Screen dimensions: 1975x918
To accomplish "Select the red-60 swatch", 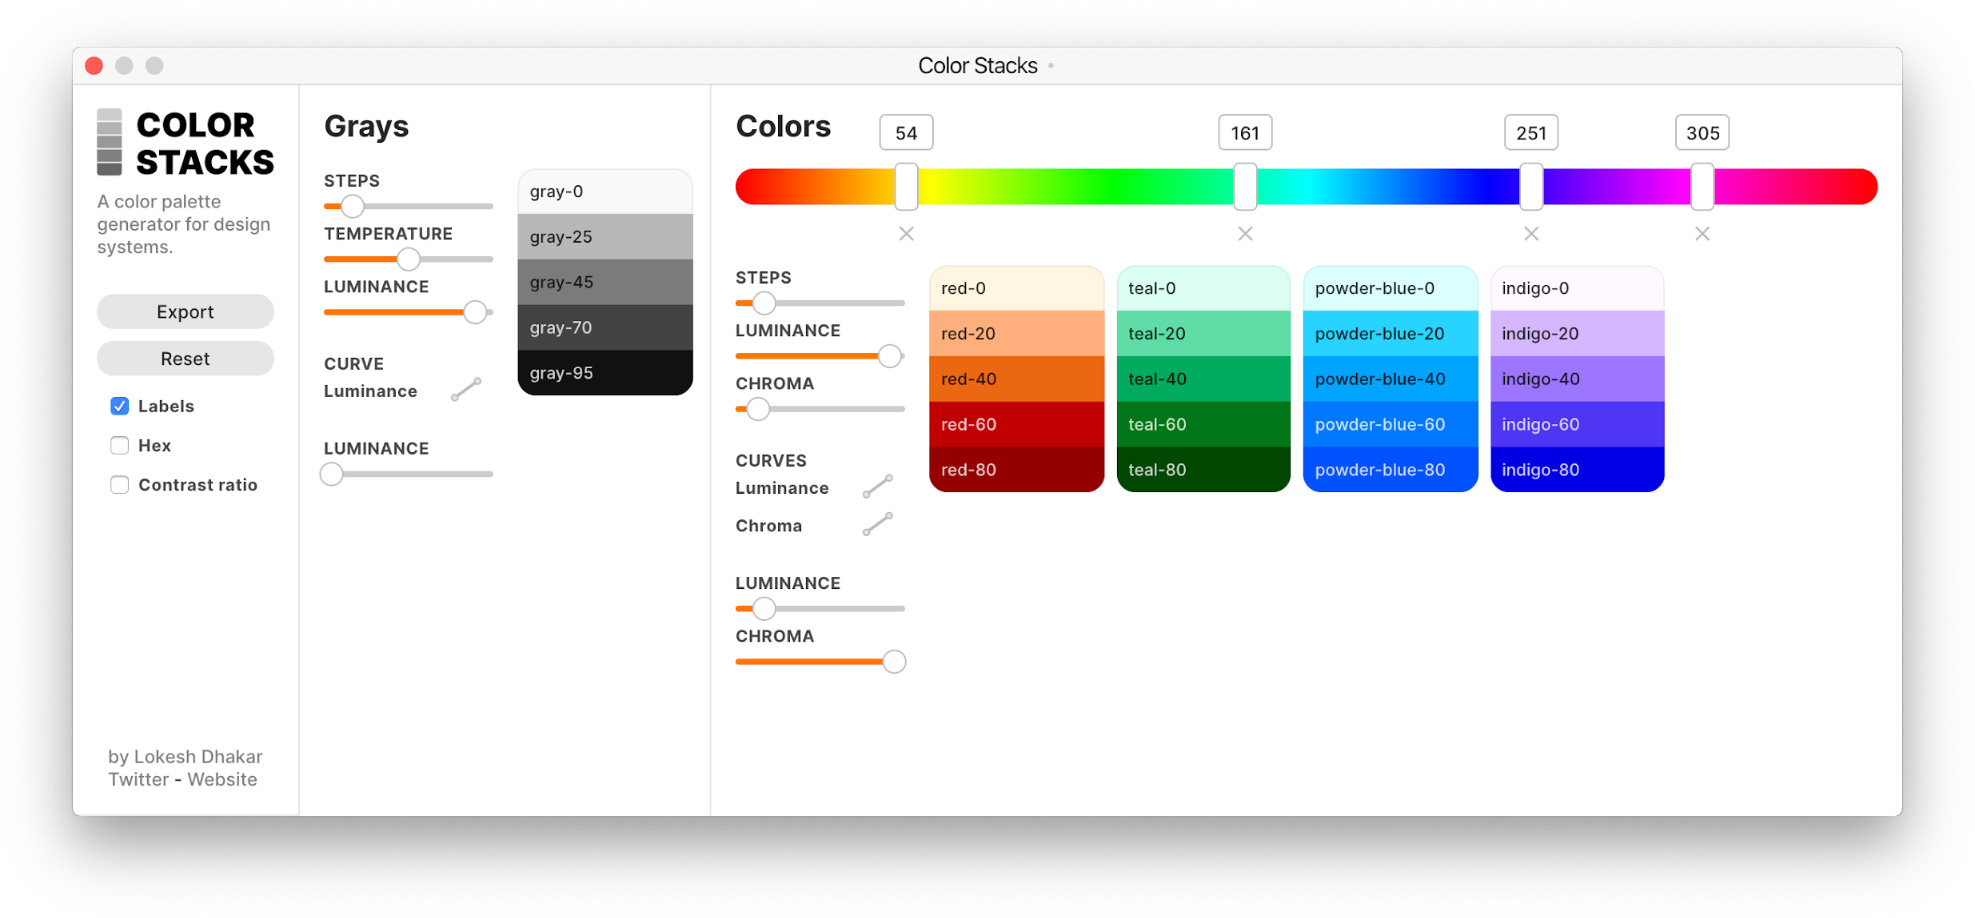I will pyautogui.click(x=1016, y=424).
